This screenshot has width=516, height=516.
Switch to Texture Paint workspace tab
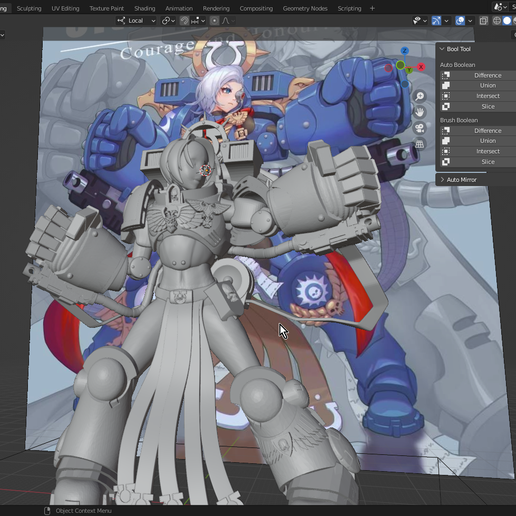(x=107, y=8)
